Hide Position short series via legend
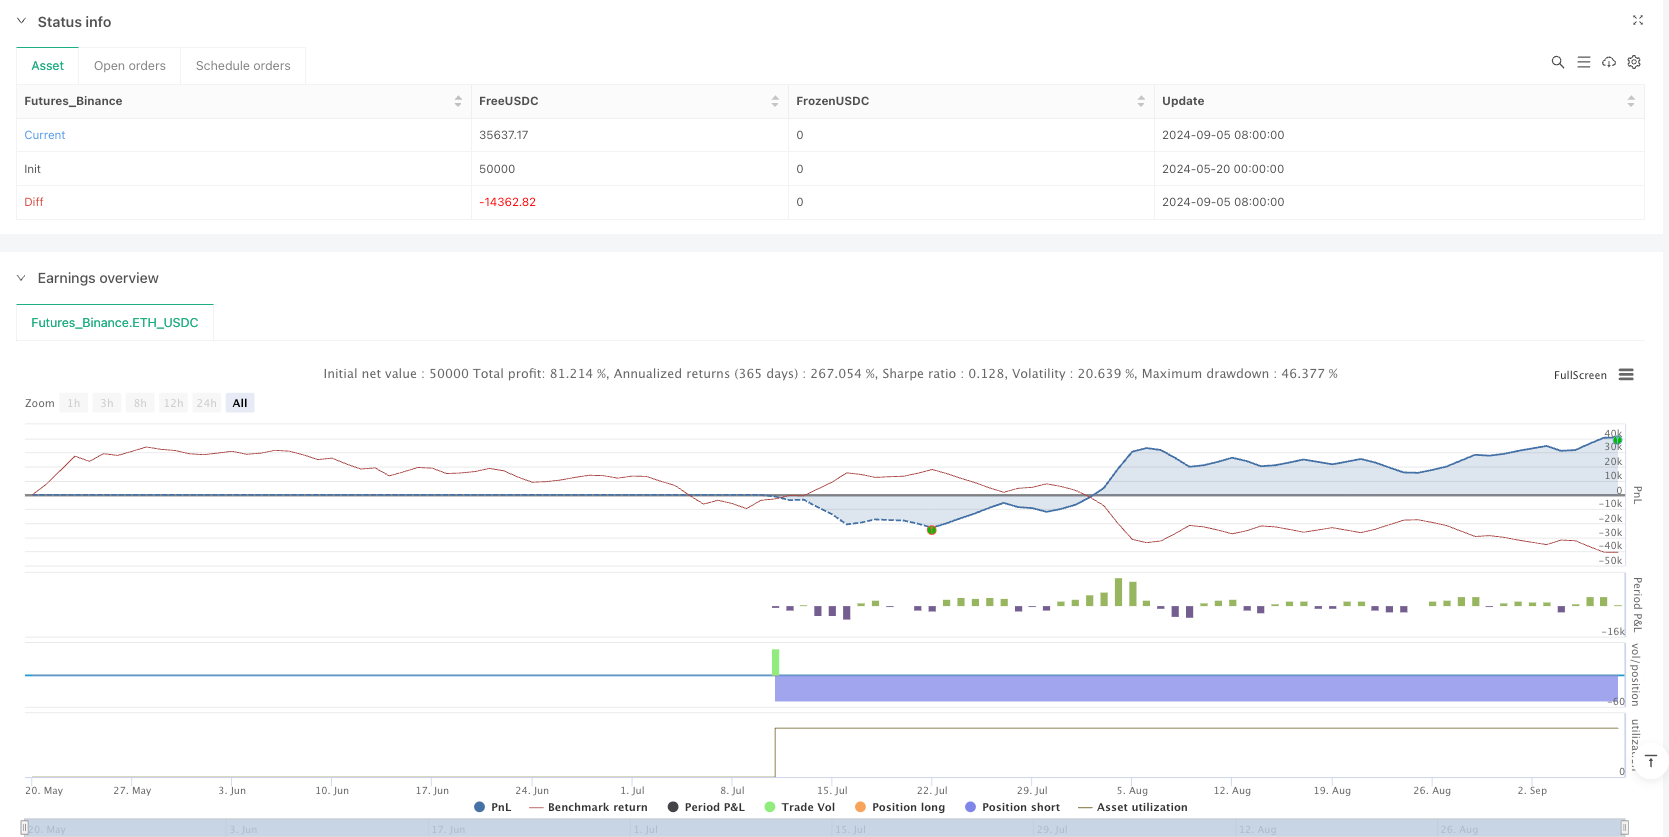The image size is (1669, 837). click(1012, 807)
